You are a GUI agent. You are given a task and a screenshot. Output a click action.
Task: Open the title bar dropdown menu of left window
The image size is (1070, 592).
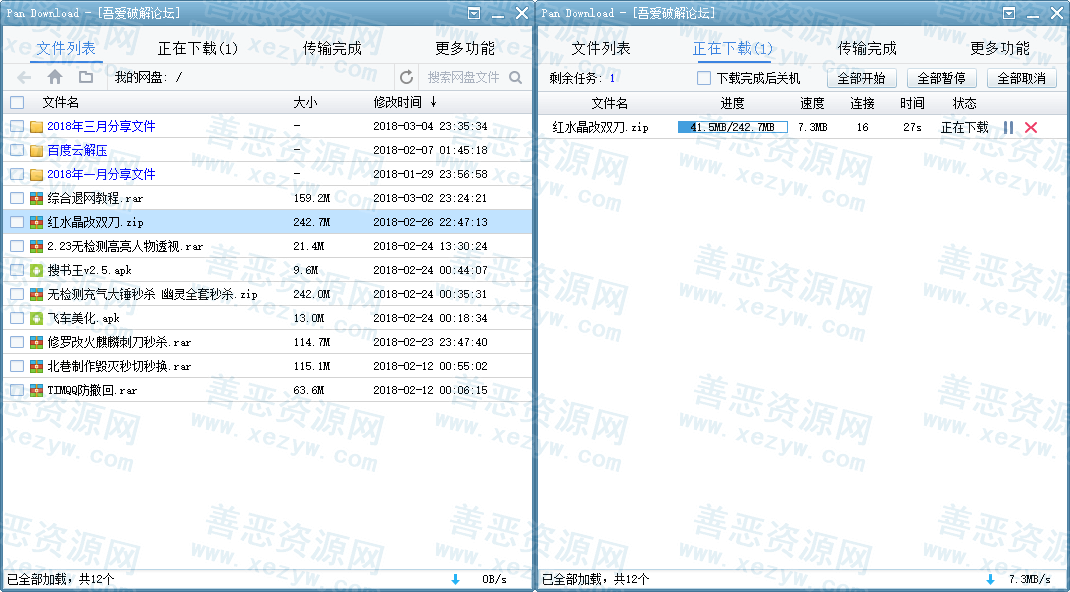(474, 13)
